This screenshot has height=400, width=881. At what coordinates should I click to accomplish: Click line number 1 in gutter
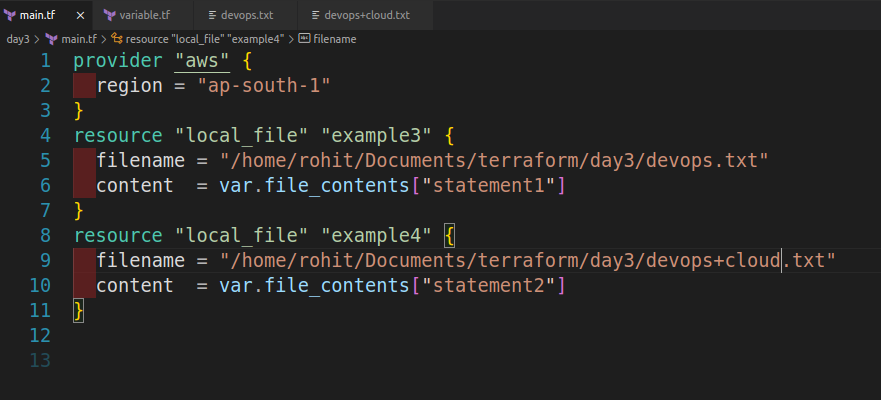click(46, 61)
